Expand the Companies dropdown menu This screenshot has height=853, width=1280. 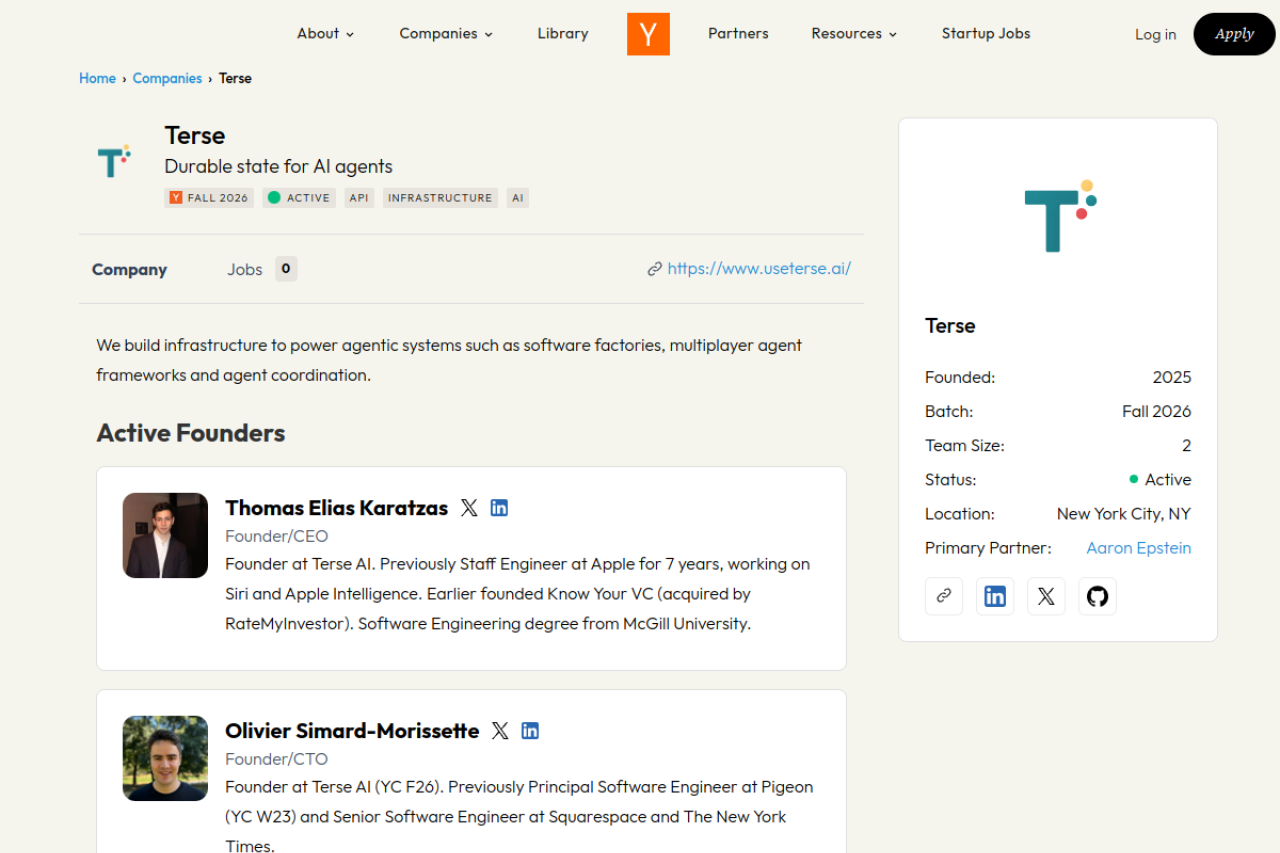coord(446,34)
